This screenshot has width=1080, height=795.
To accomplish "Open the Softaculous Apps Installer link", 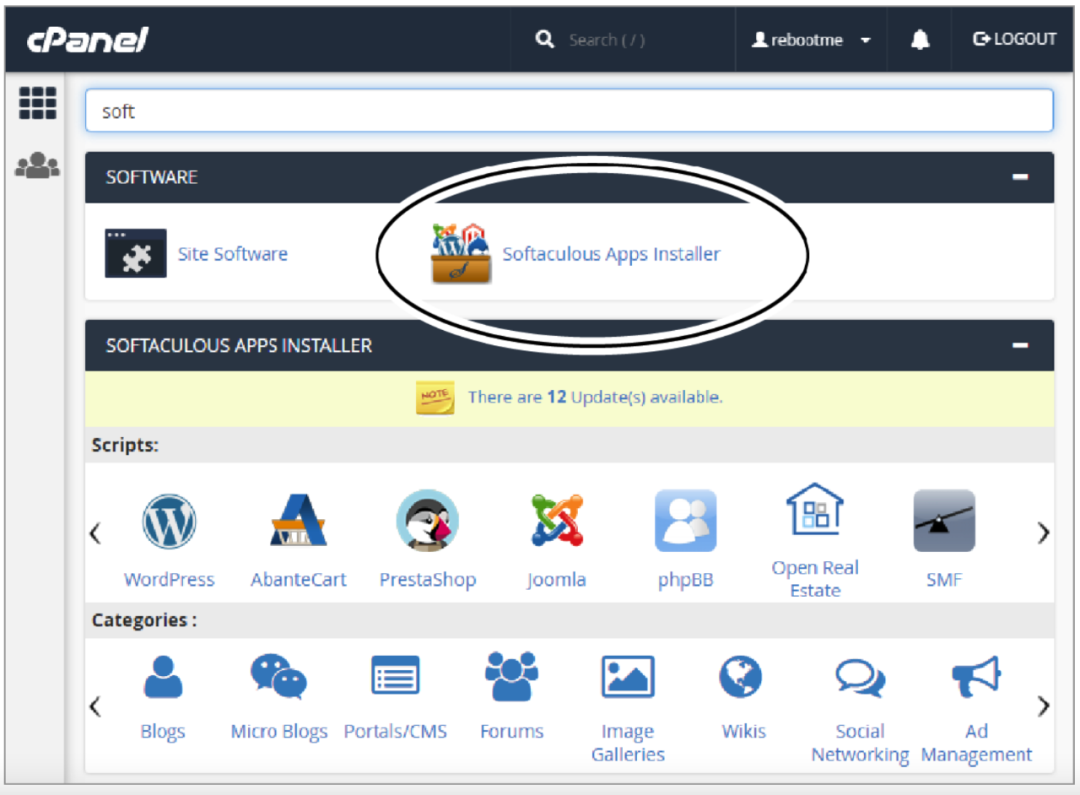I will coord(611,254).
